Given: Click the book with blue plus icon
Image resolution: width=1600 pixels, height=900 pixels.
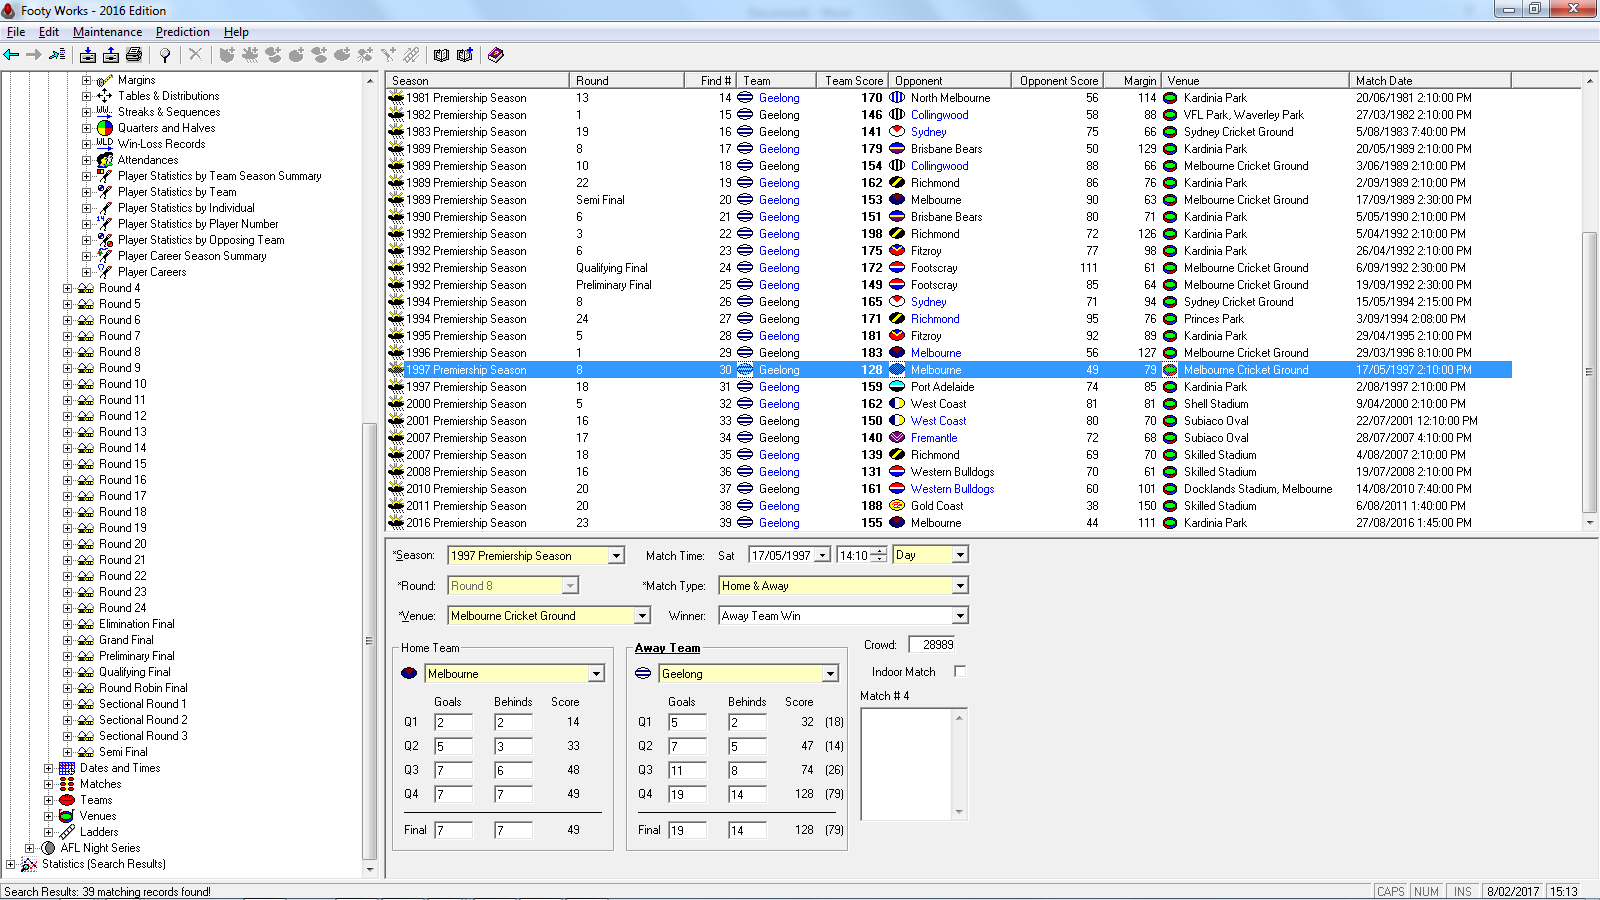Looking at the screenshot, I should (x=465, y=55).
